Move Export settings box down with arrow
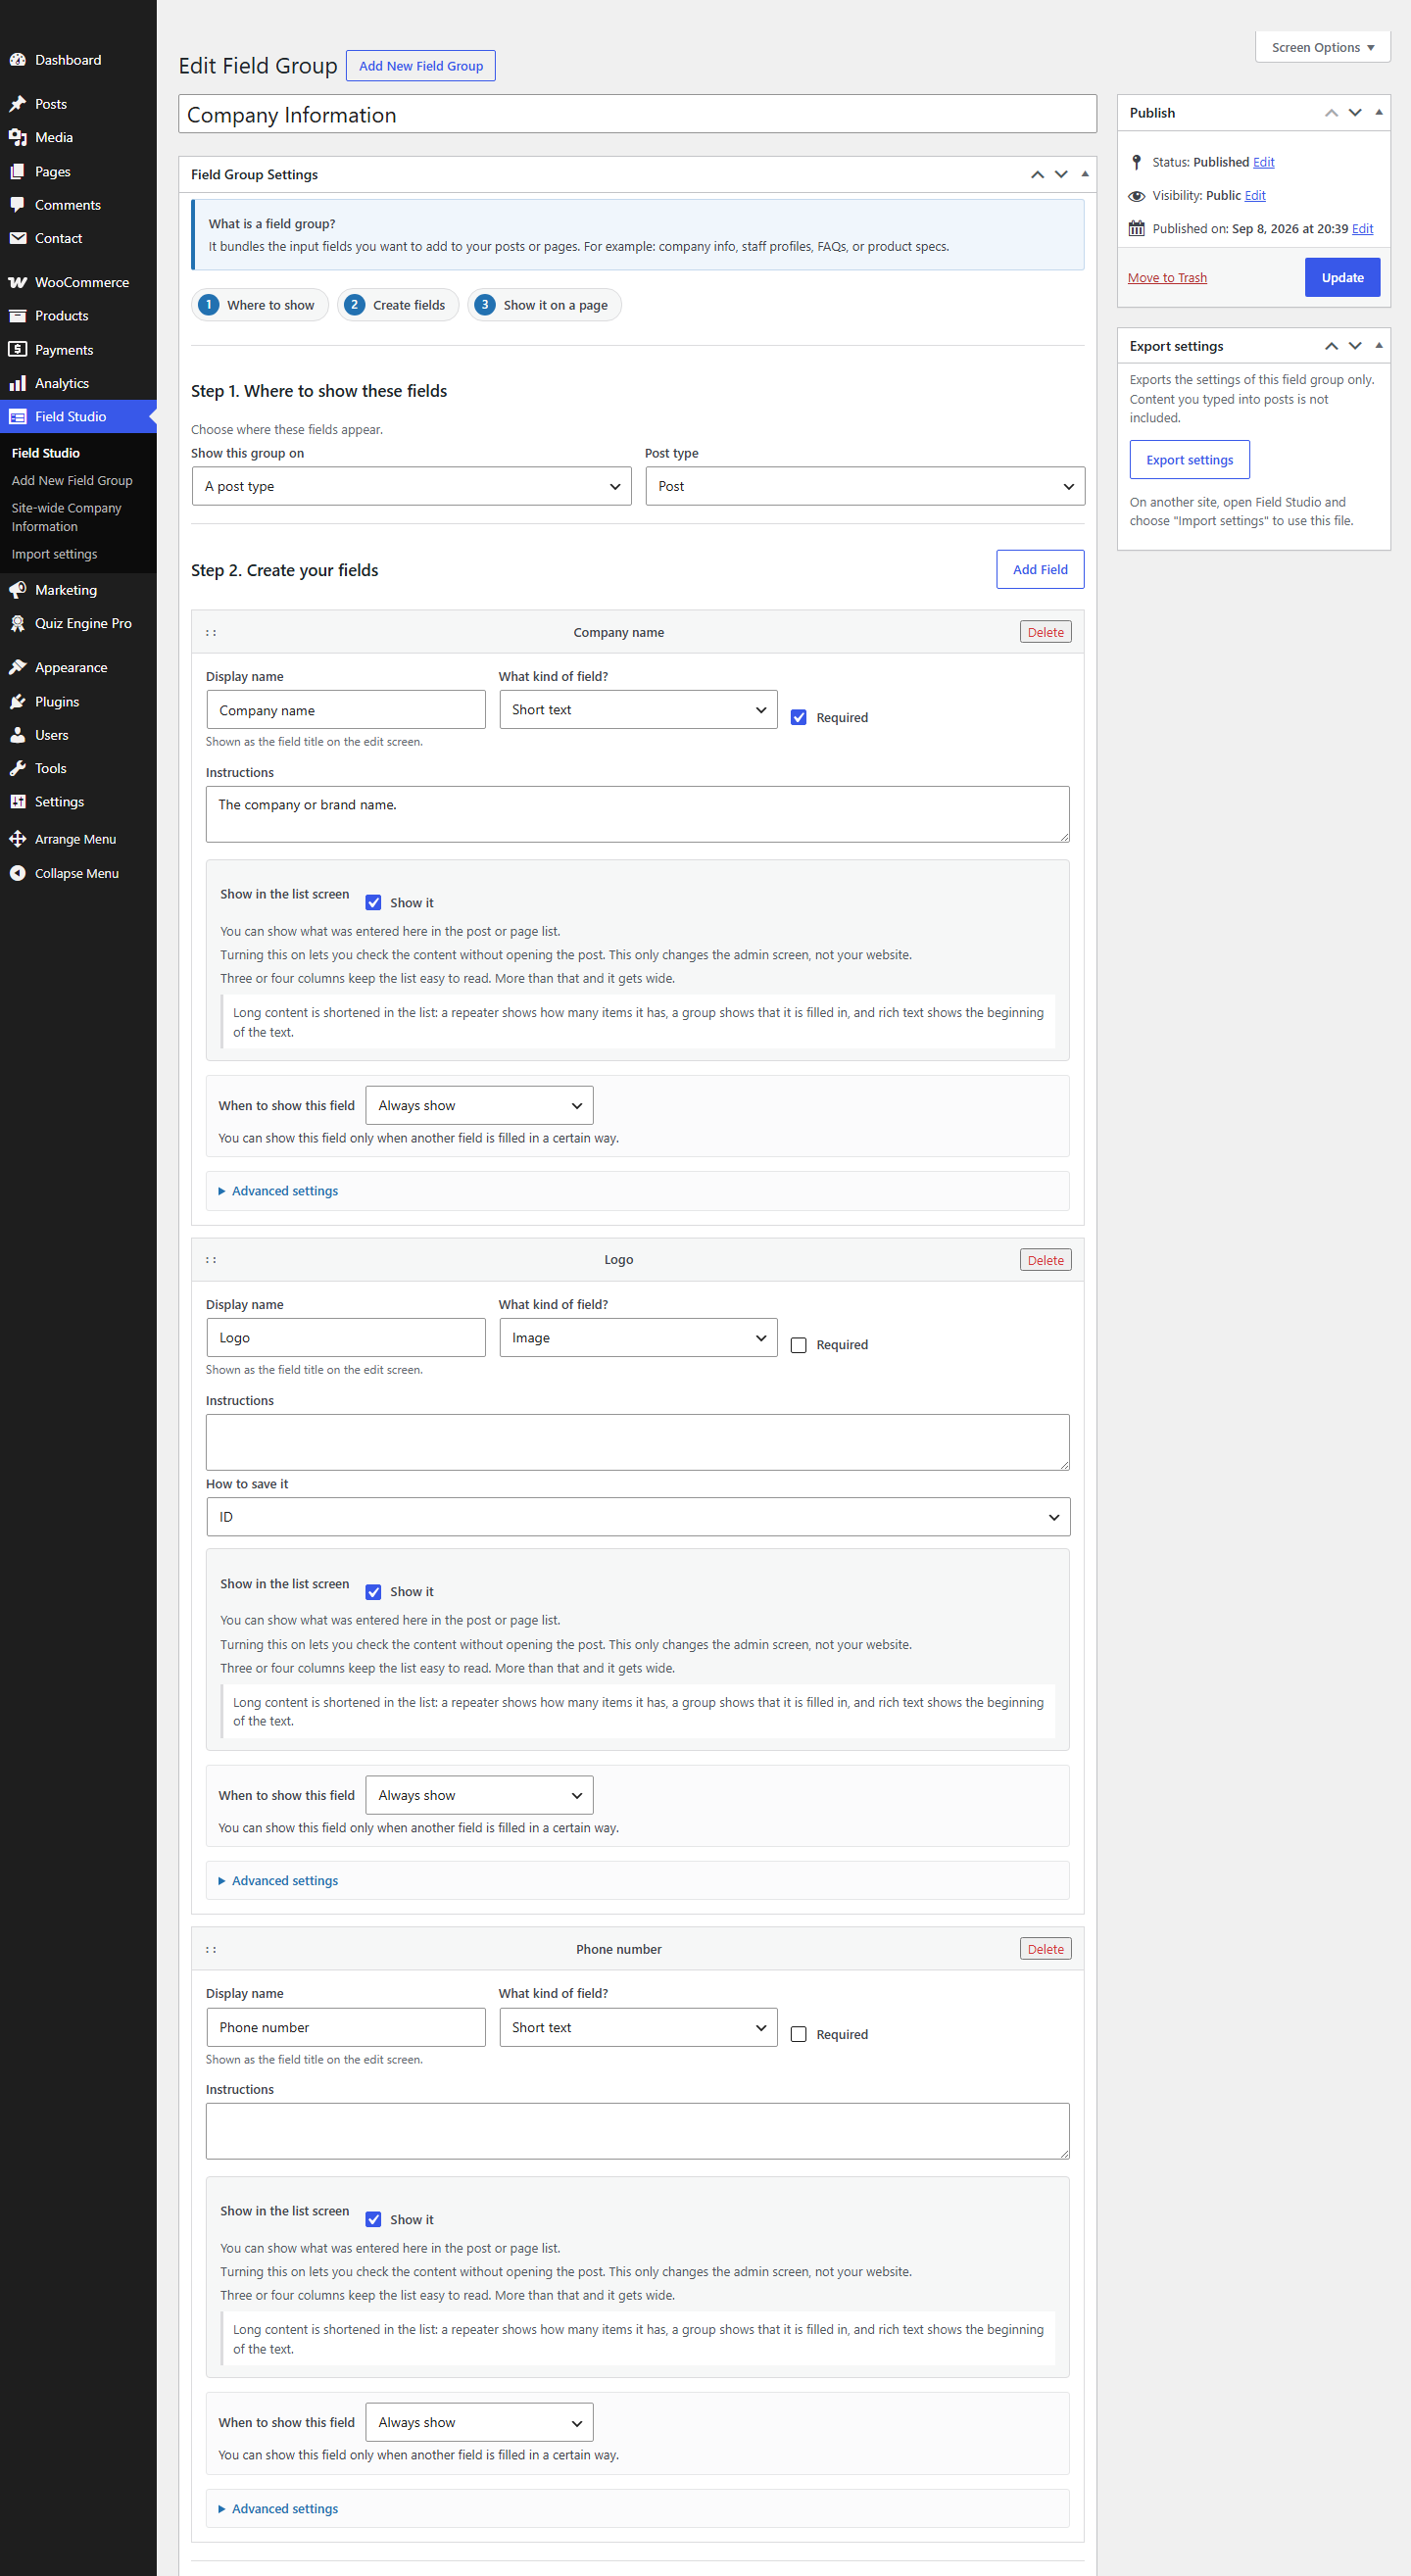This screenshot has height=2576, width=1411. tap(1355, 346)
